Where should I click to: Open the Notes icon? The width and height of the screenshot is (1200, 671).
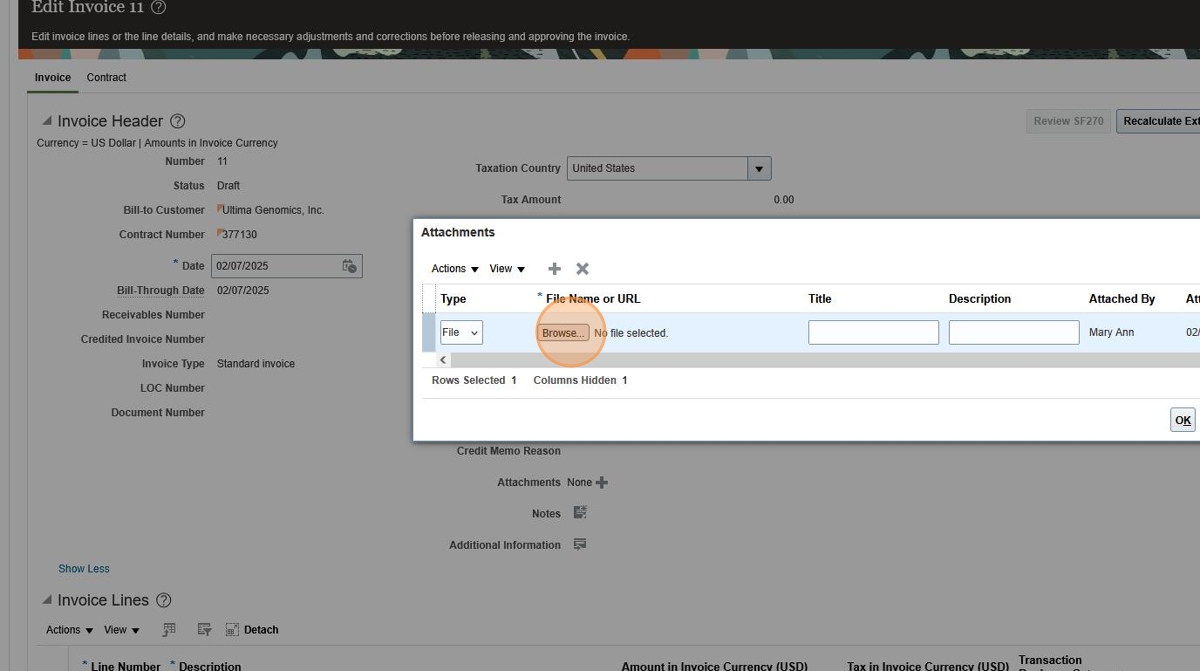pos(579,513)
